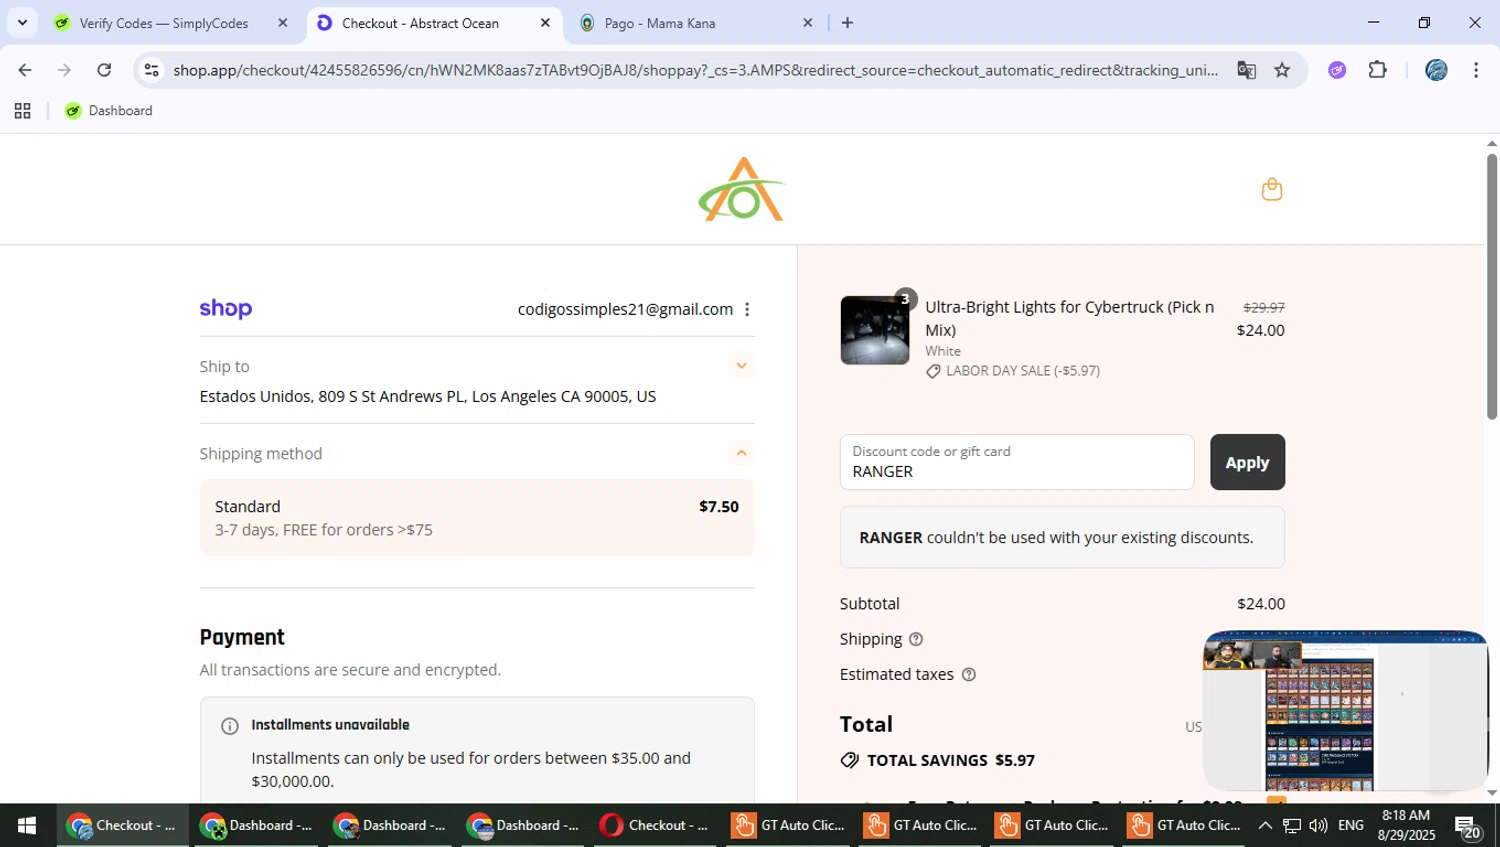Switch to Verify Codes — SimplyCodes tab
This screenshot has height=847, width=1500.
[164, 23]
